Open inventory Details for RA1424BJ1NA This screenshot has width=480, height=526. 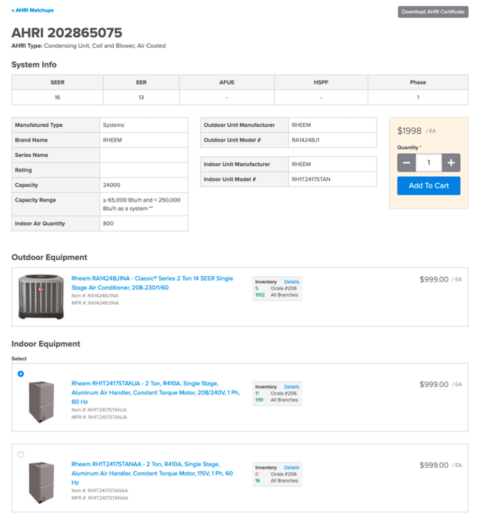[291, 282]
